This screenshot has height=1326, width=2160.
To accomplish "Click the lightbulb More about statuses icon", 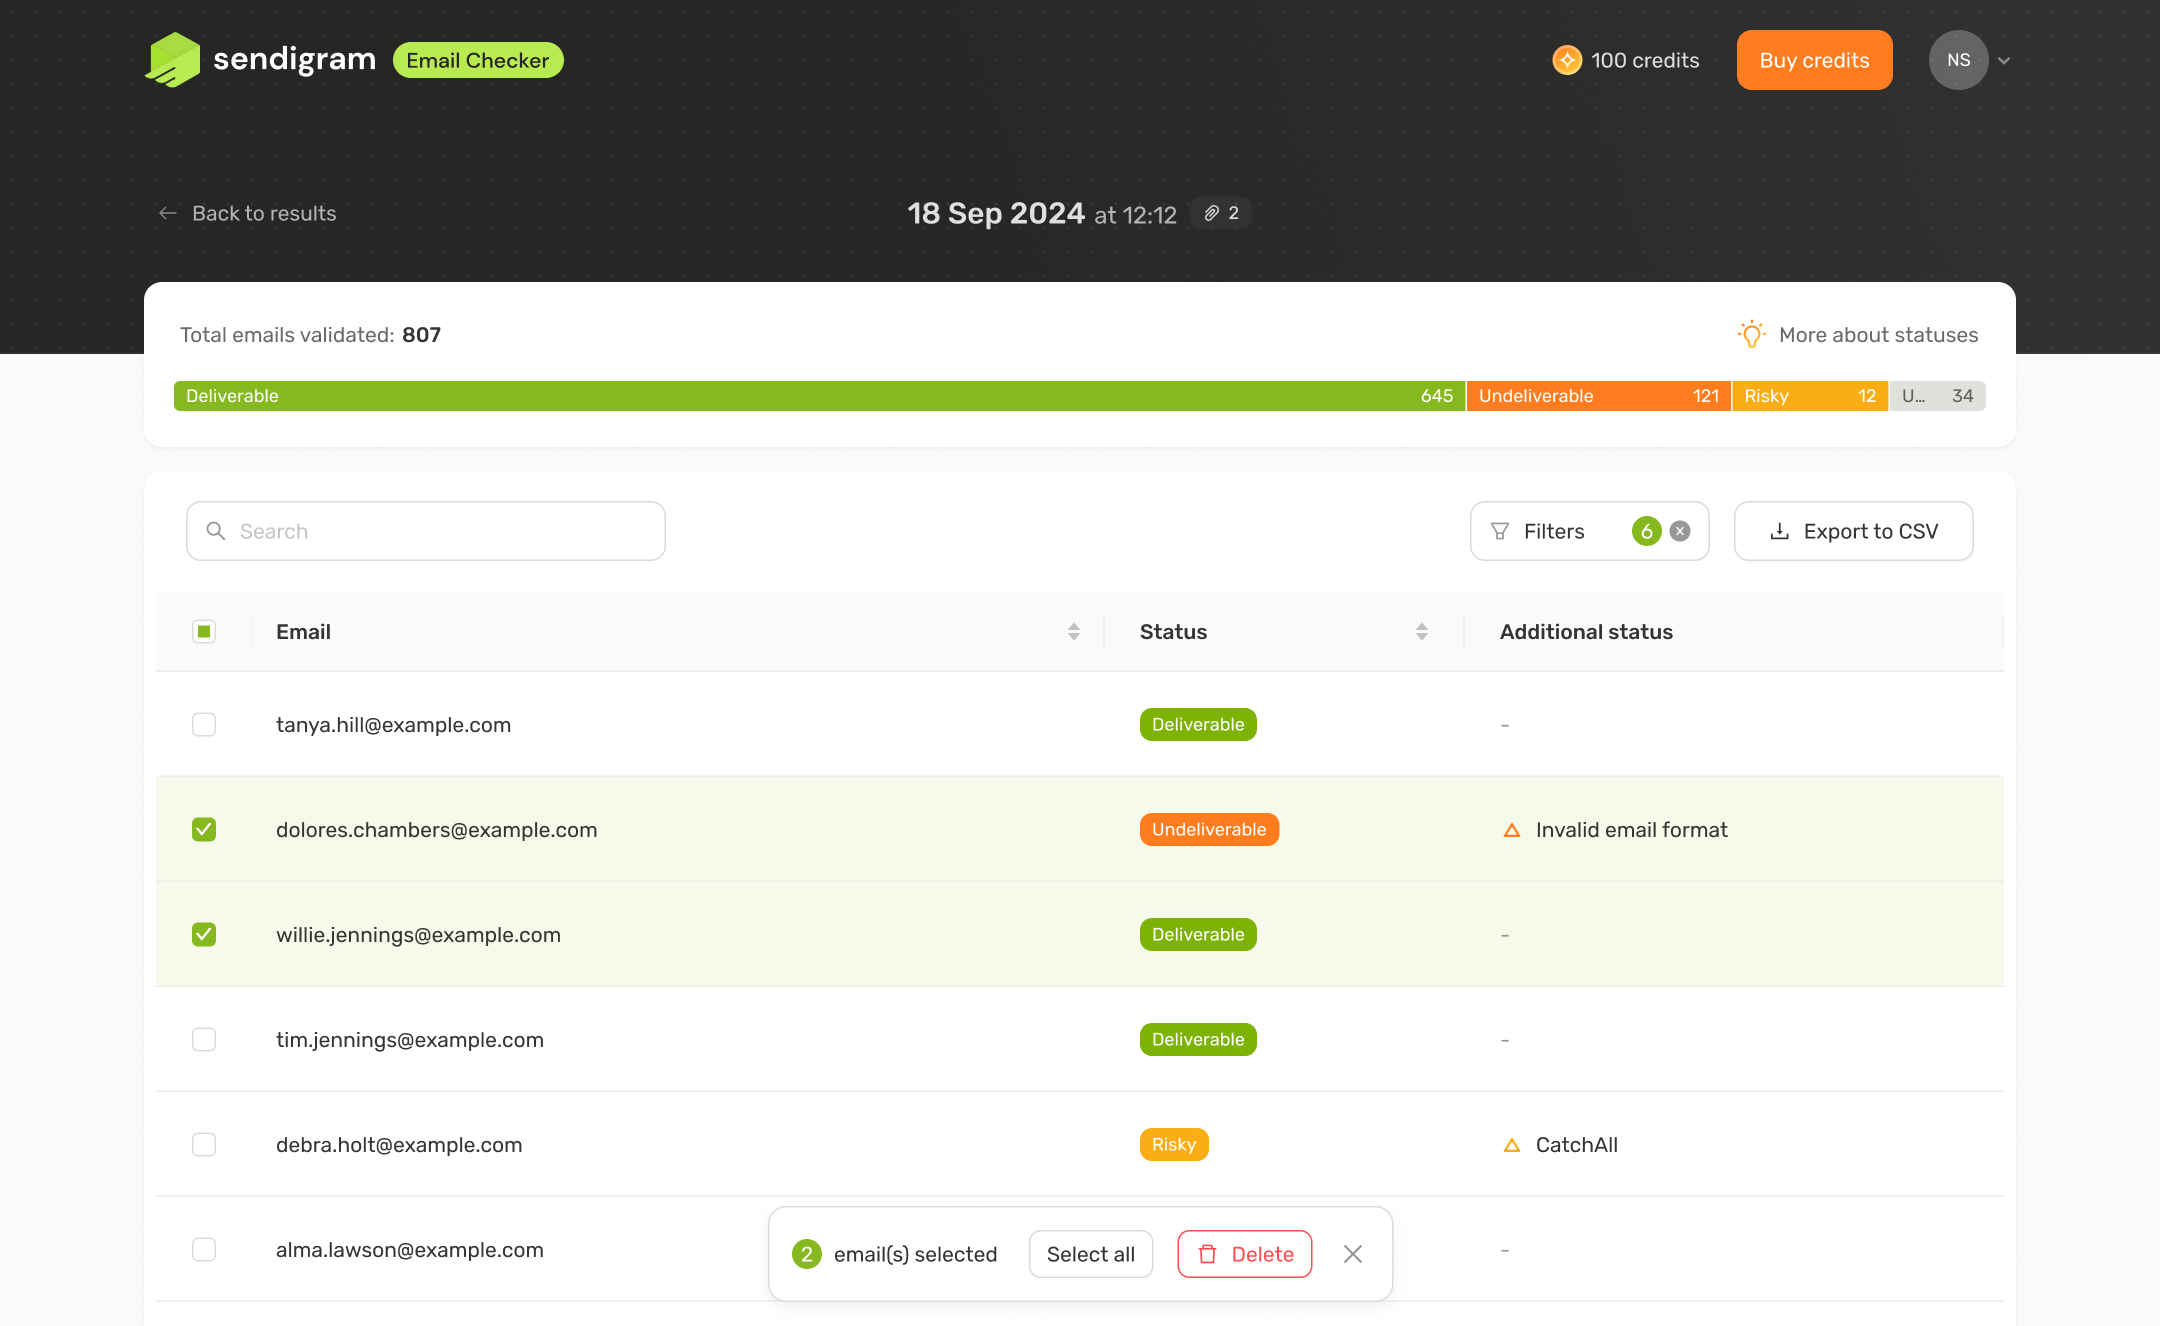I will pyautogui.click(x=1751, y=335).
